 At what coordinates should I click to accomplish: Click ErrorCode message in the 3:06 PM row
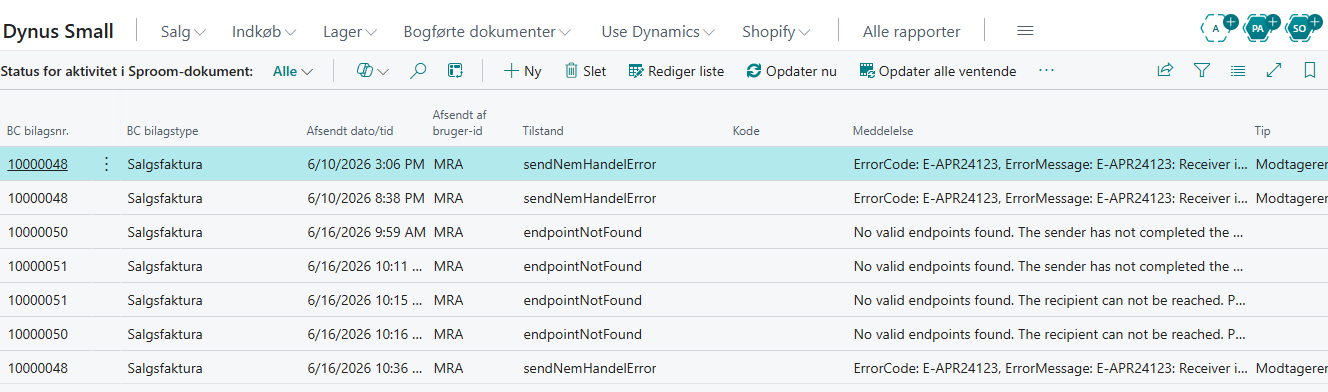[x=1049, y=164]
